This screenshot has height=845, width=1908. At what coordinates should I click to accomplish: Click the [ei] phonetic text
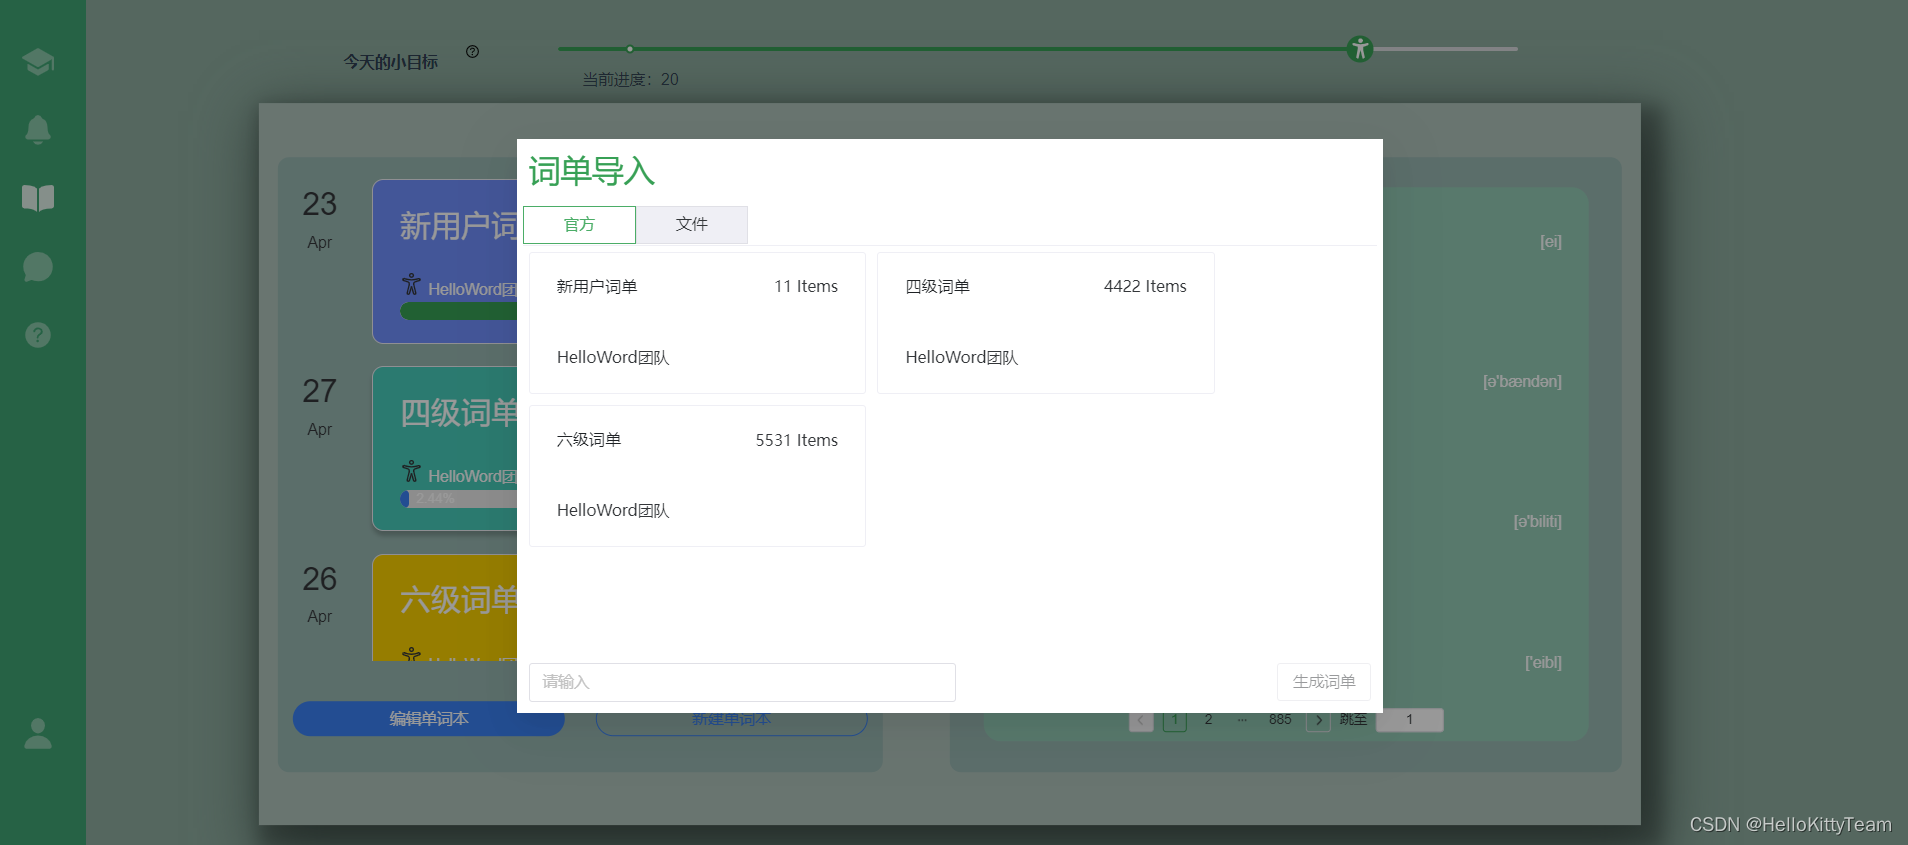pos(1551,242)
